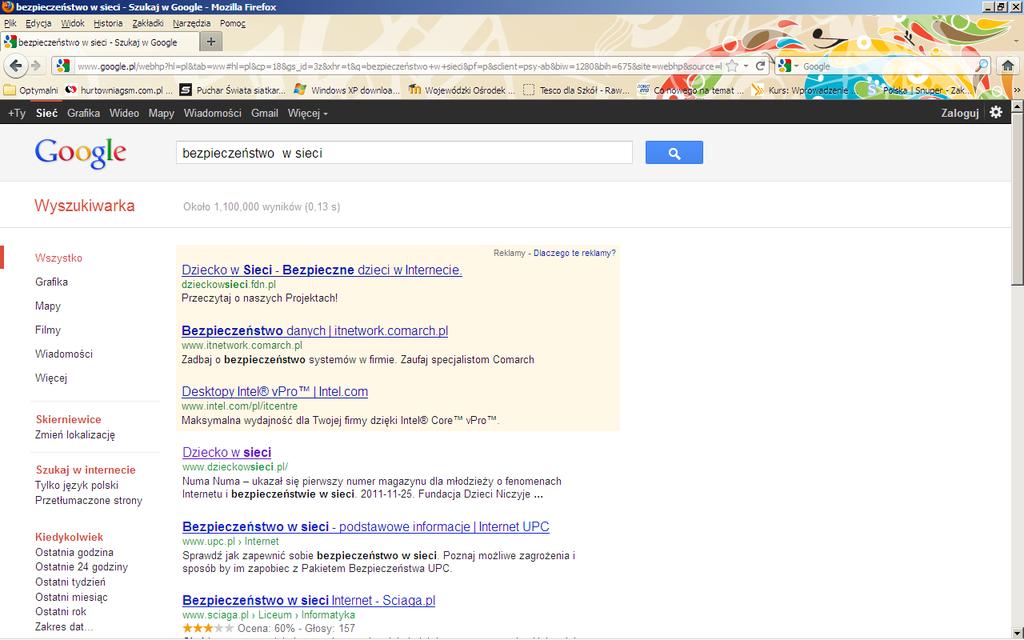The width and height of the screenshot is (1024, 640).
Task: Open a new tab with plus button
Action: 210,42
